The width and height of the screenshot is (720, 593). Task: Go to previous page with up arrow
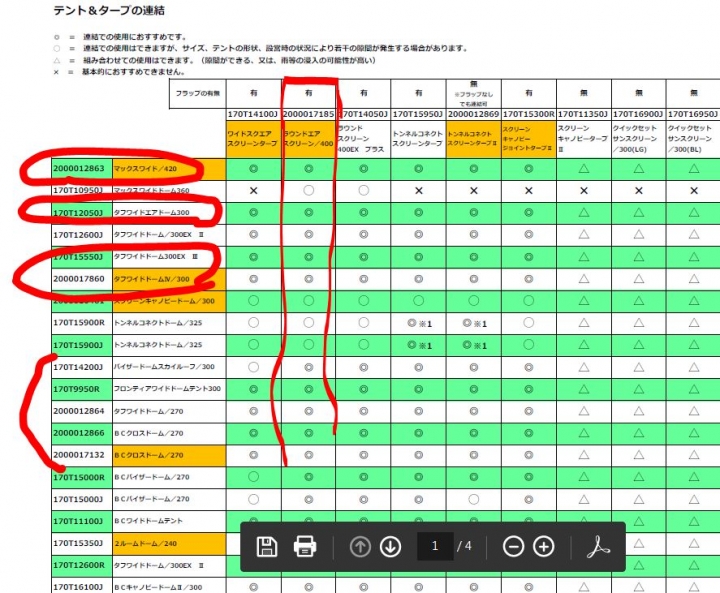360,547
